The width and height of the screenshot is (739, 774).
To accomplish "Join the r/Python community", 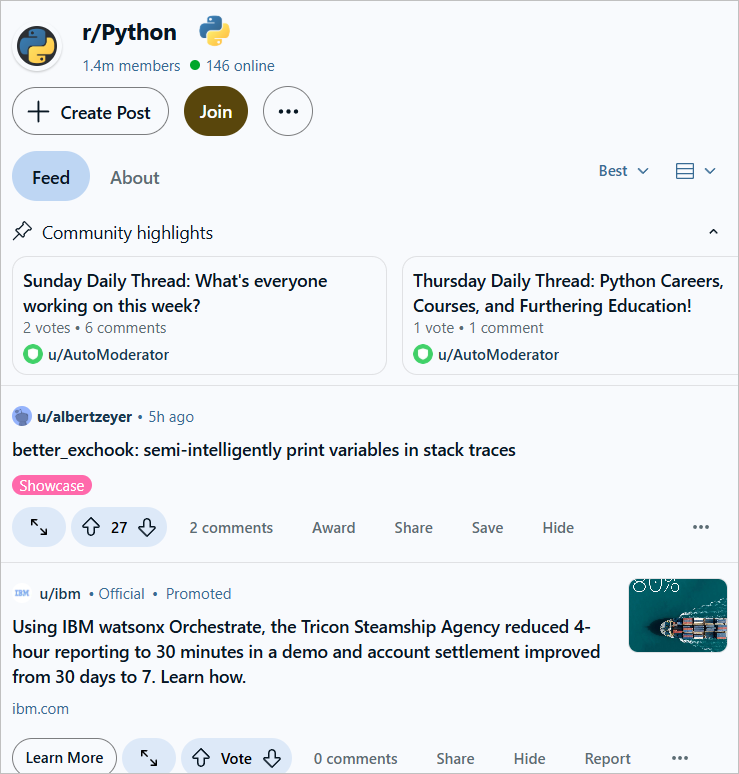I will 216,111.
